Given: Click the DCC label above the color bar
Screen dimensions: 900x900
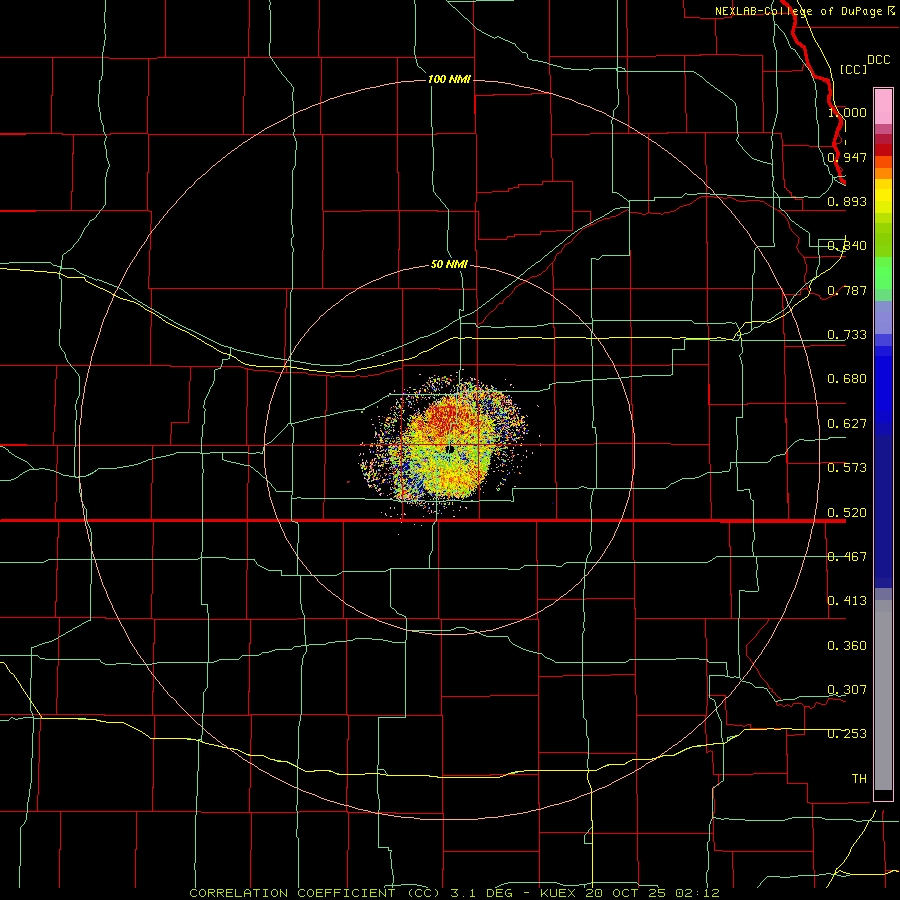Looking at the screenshot, I should point(878,60).
